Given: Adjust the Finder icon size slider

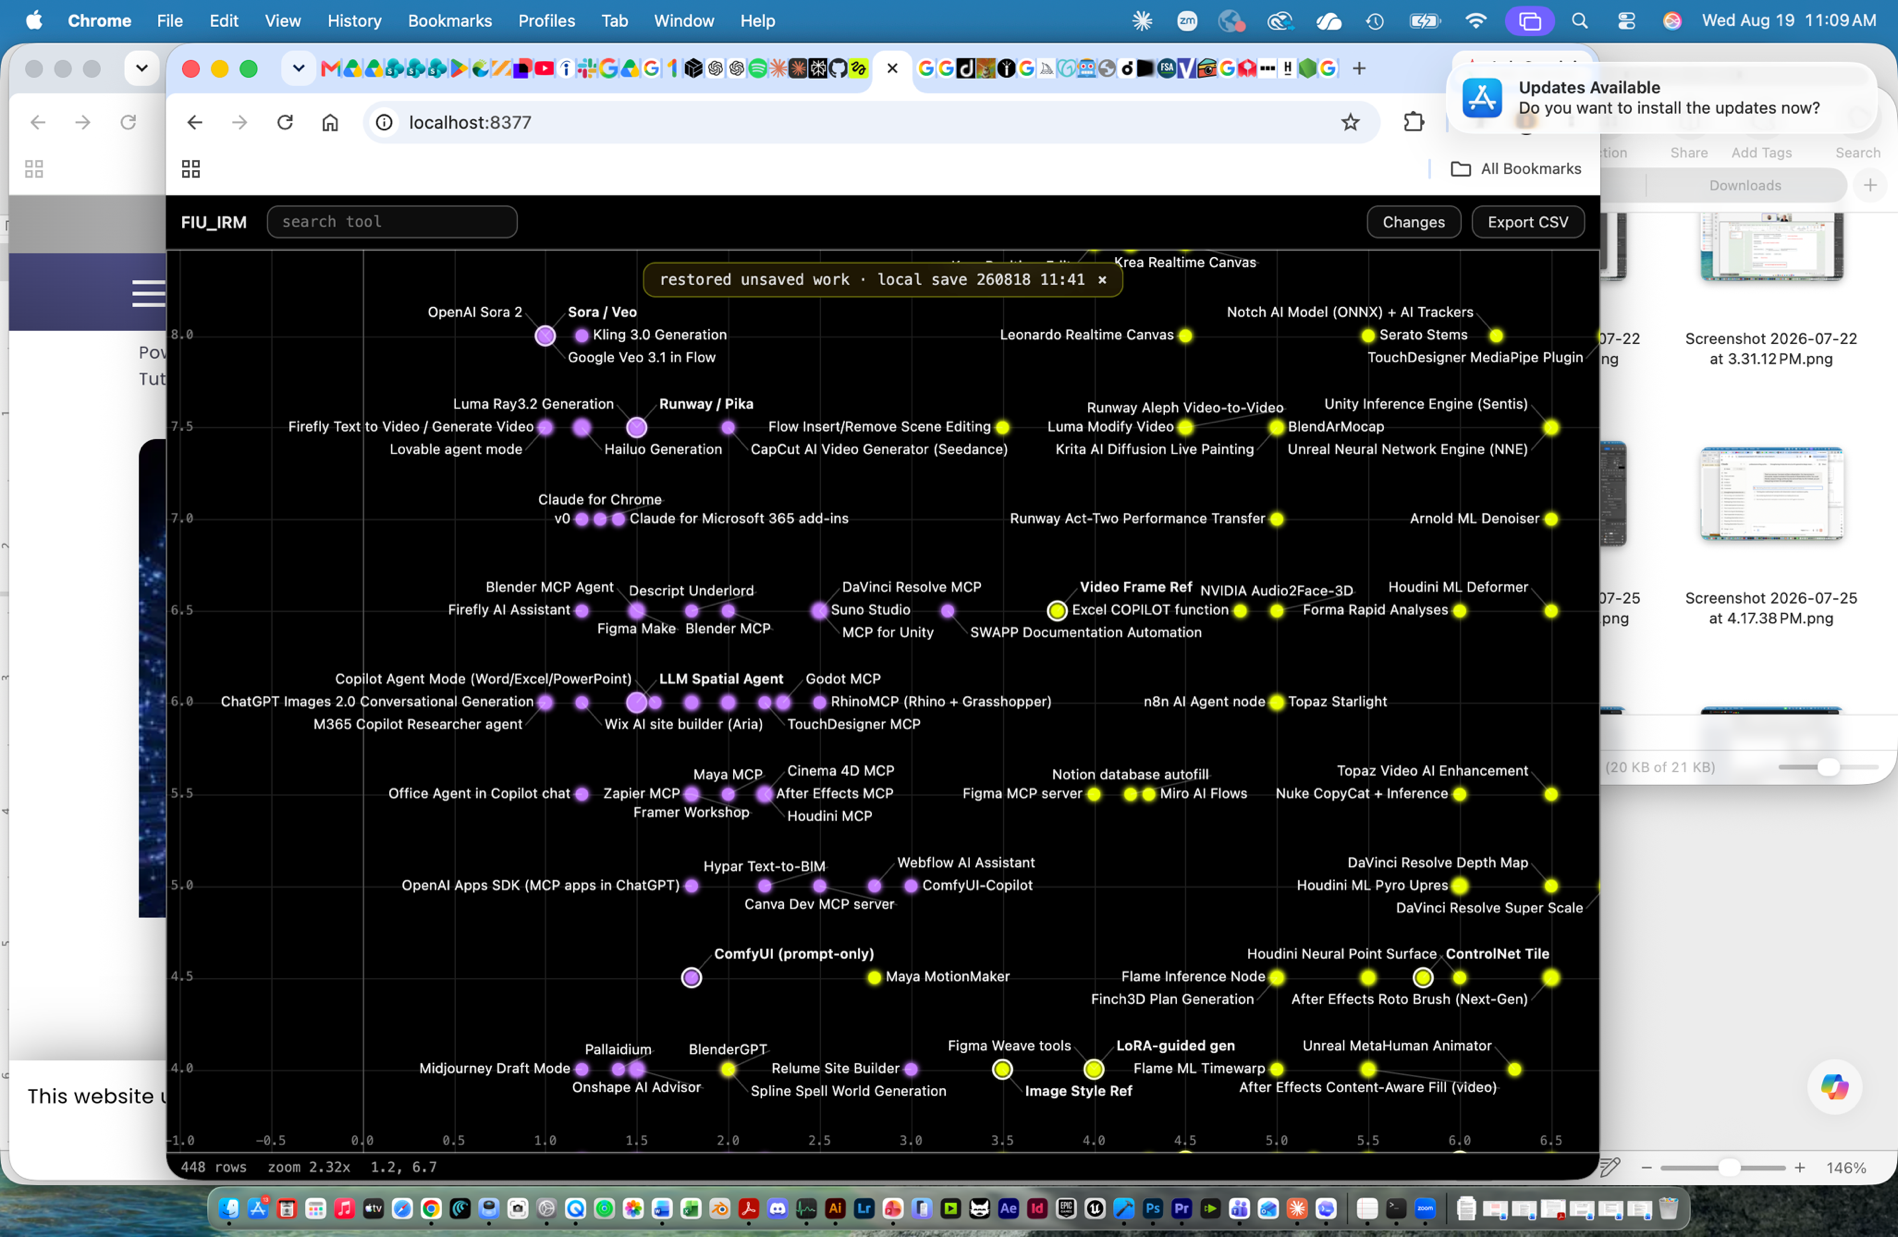Looking at the screenshot, I should pos(1827,767).
